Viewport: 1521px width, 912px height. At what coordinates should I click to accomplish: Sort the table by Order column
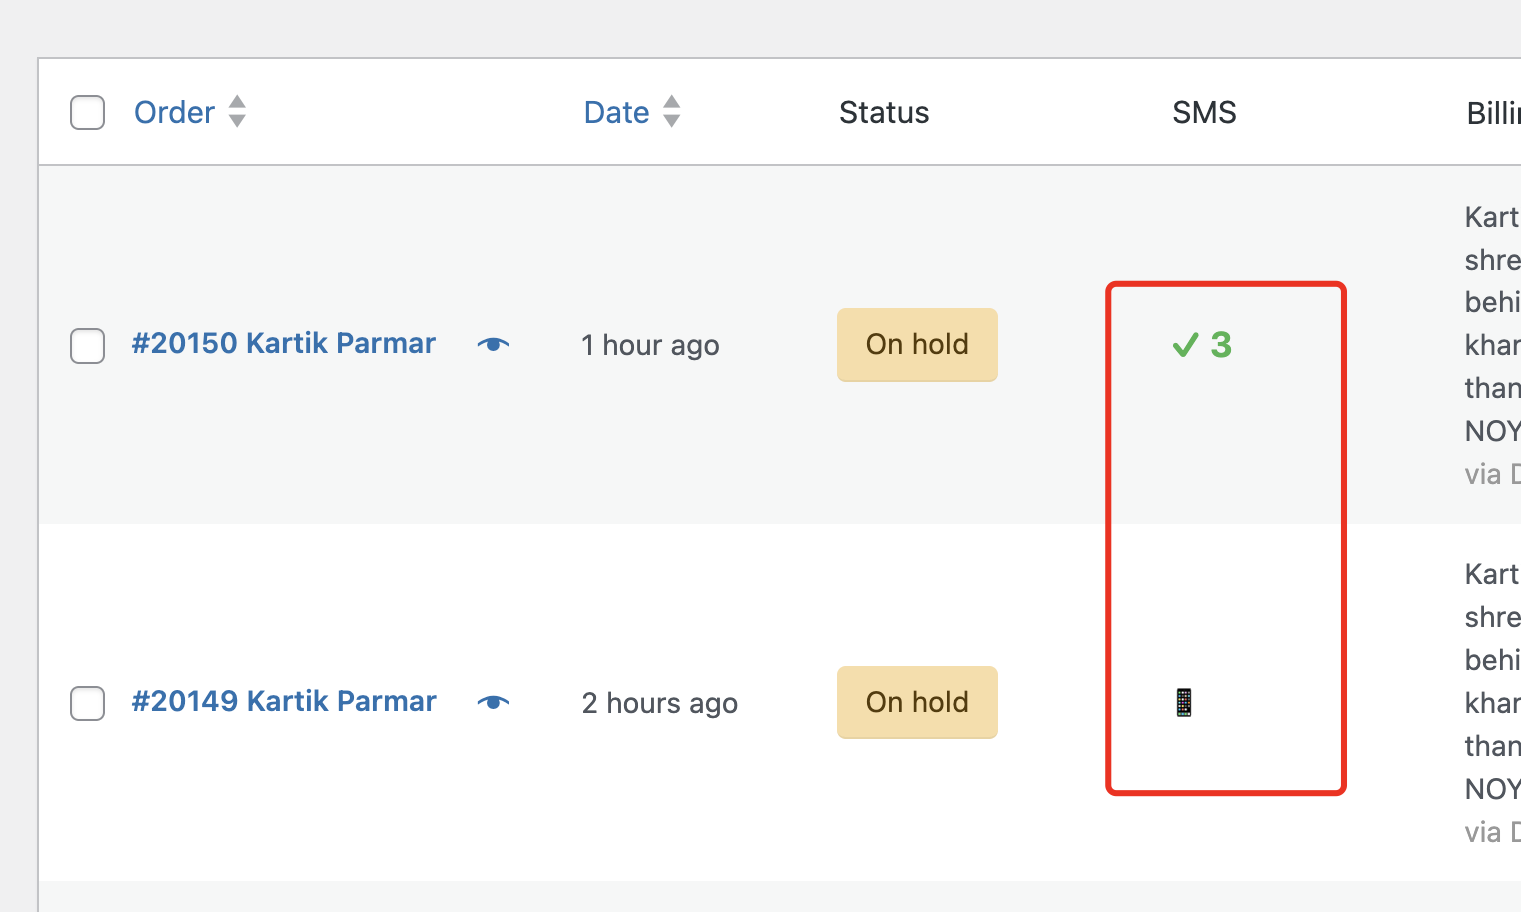(174, 113)
